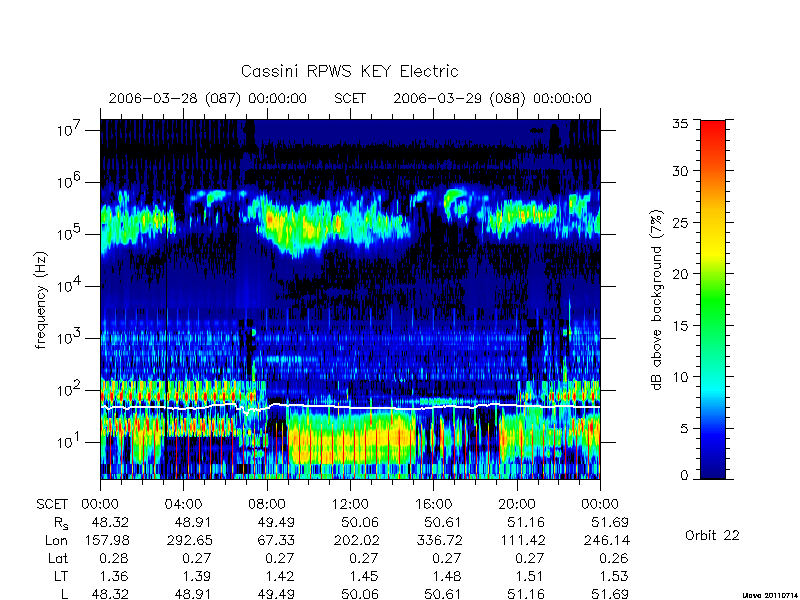Click Lon value '67.33'
Image resolution: width=800 pixels, height=600 pixels.
click(x=277, y=540)
